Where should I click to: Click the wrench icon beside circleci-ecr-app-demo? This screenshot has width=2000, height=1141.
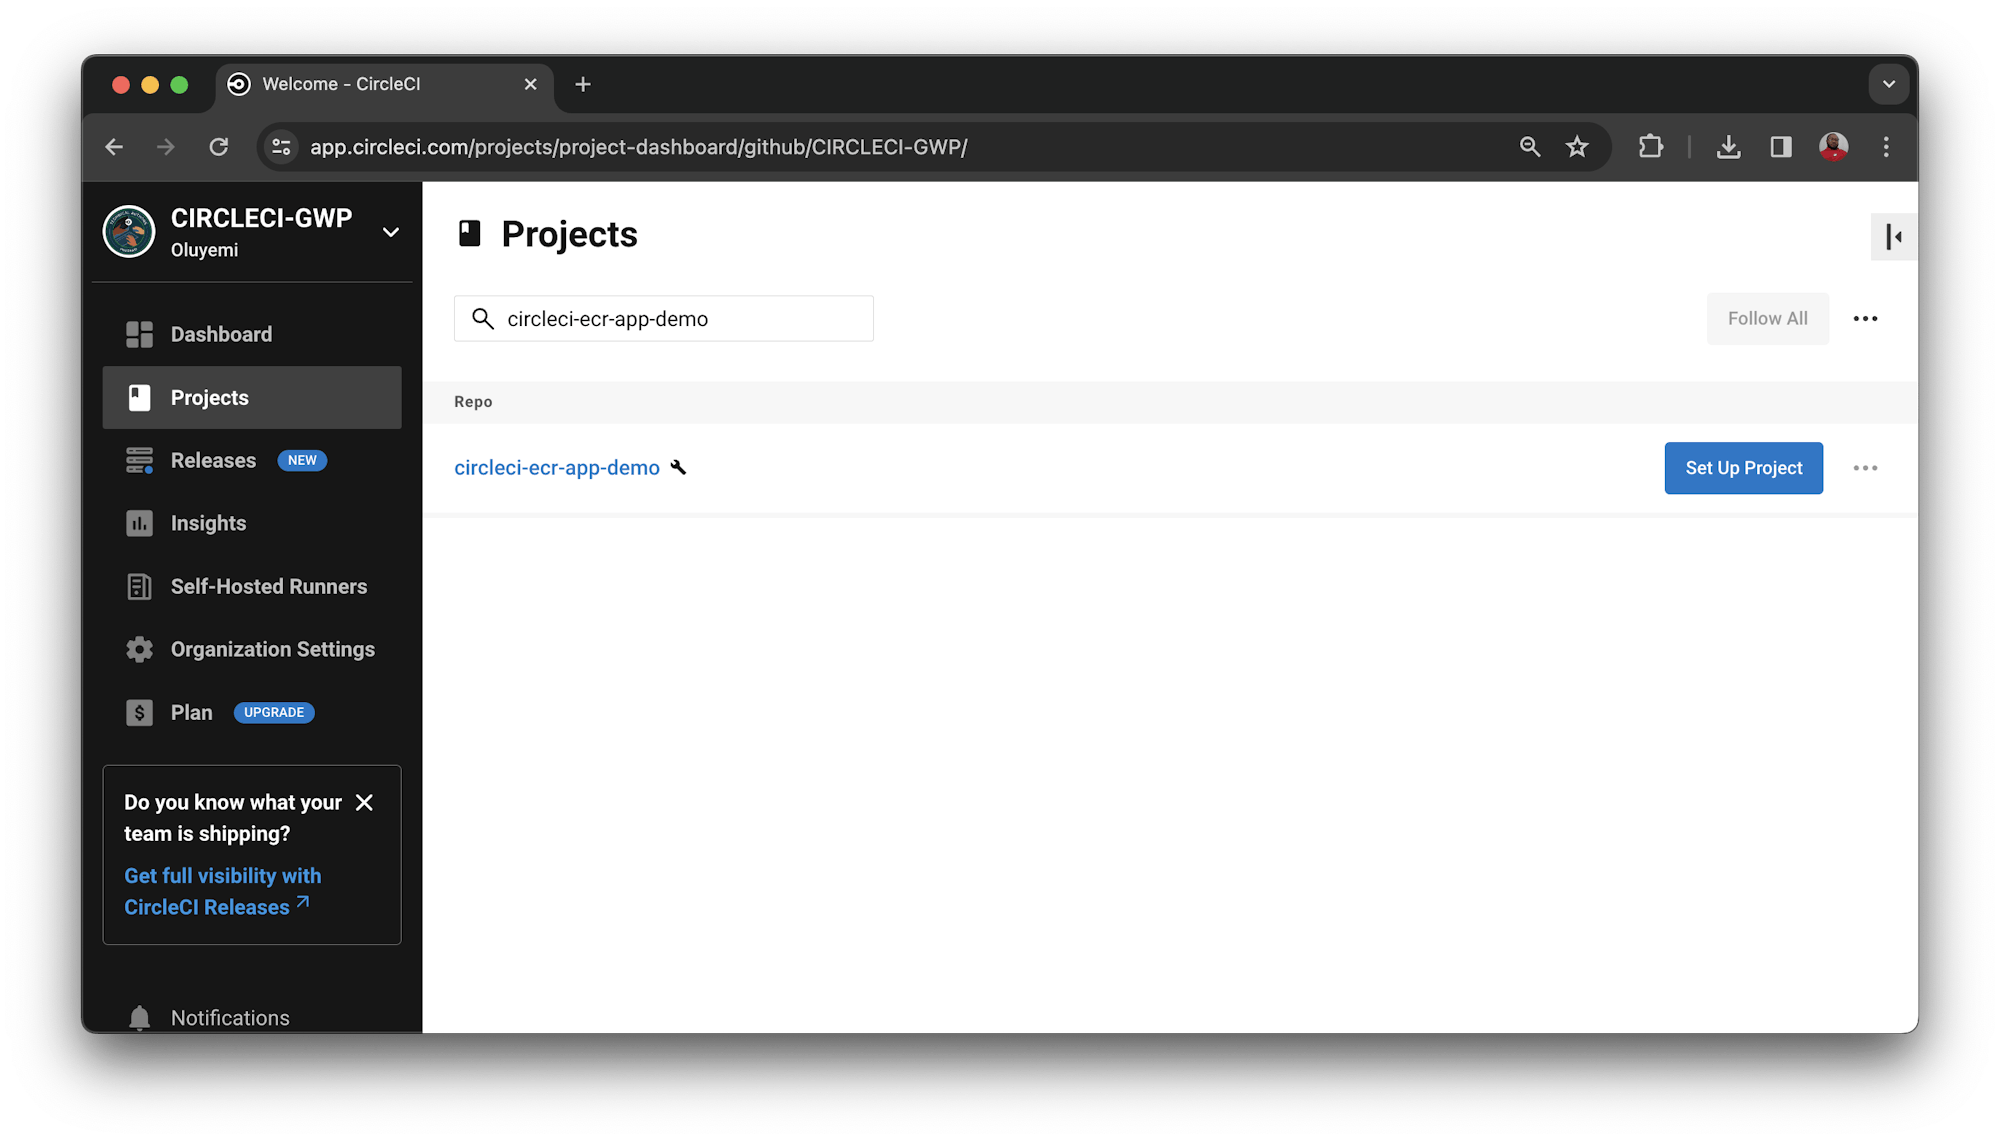pyautogui.click(x=679, y=468)
